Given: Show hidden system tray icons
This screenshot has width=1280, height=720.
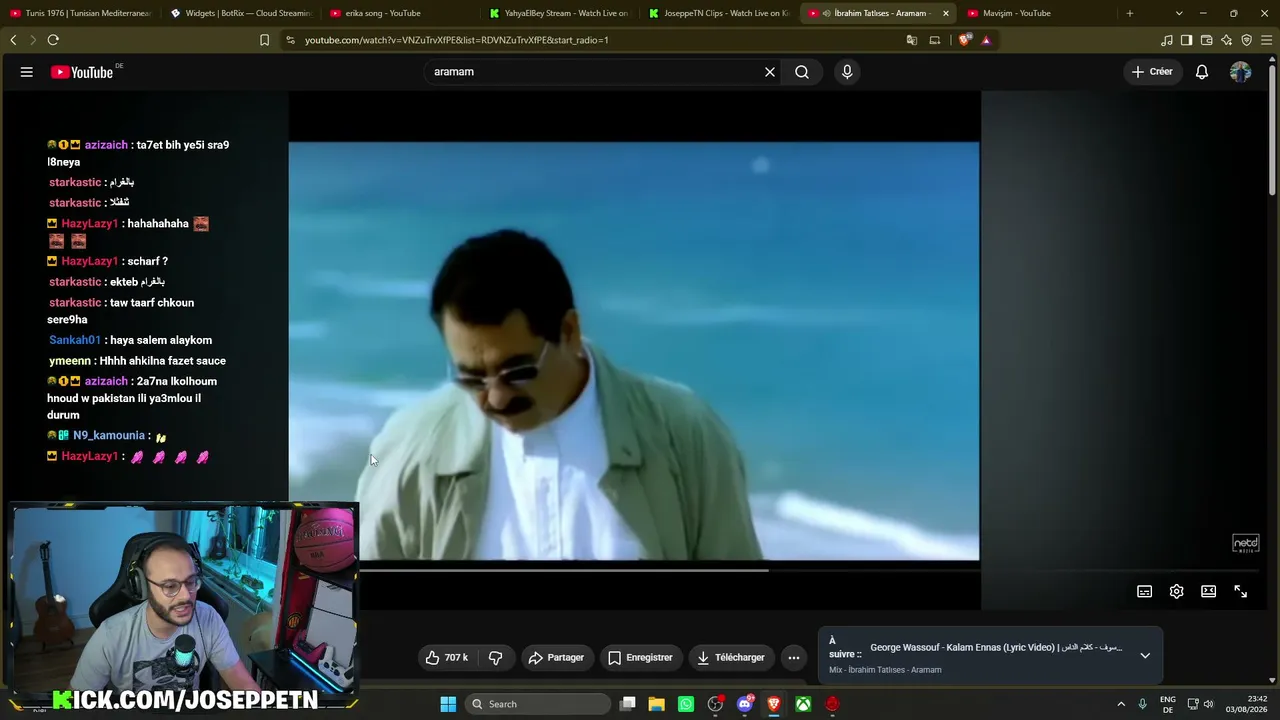Looking at the screenshot, I should [x=1121, y=704].
